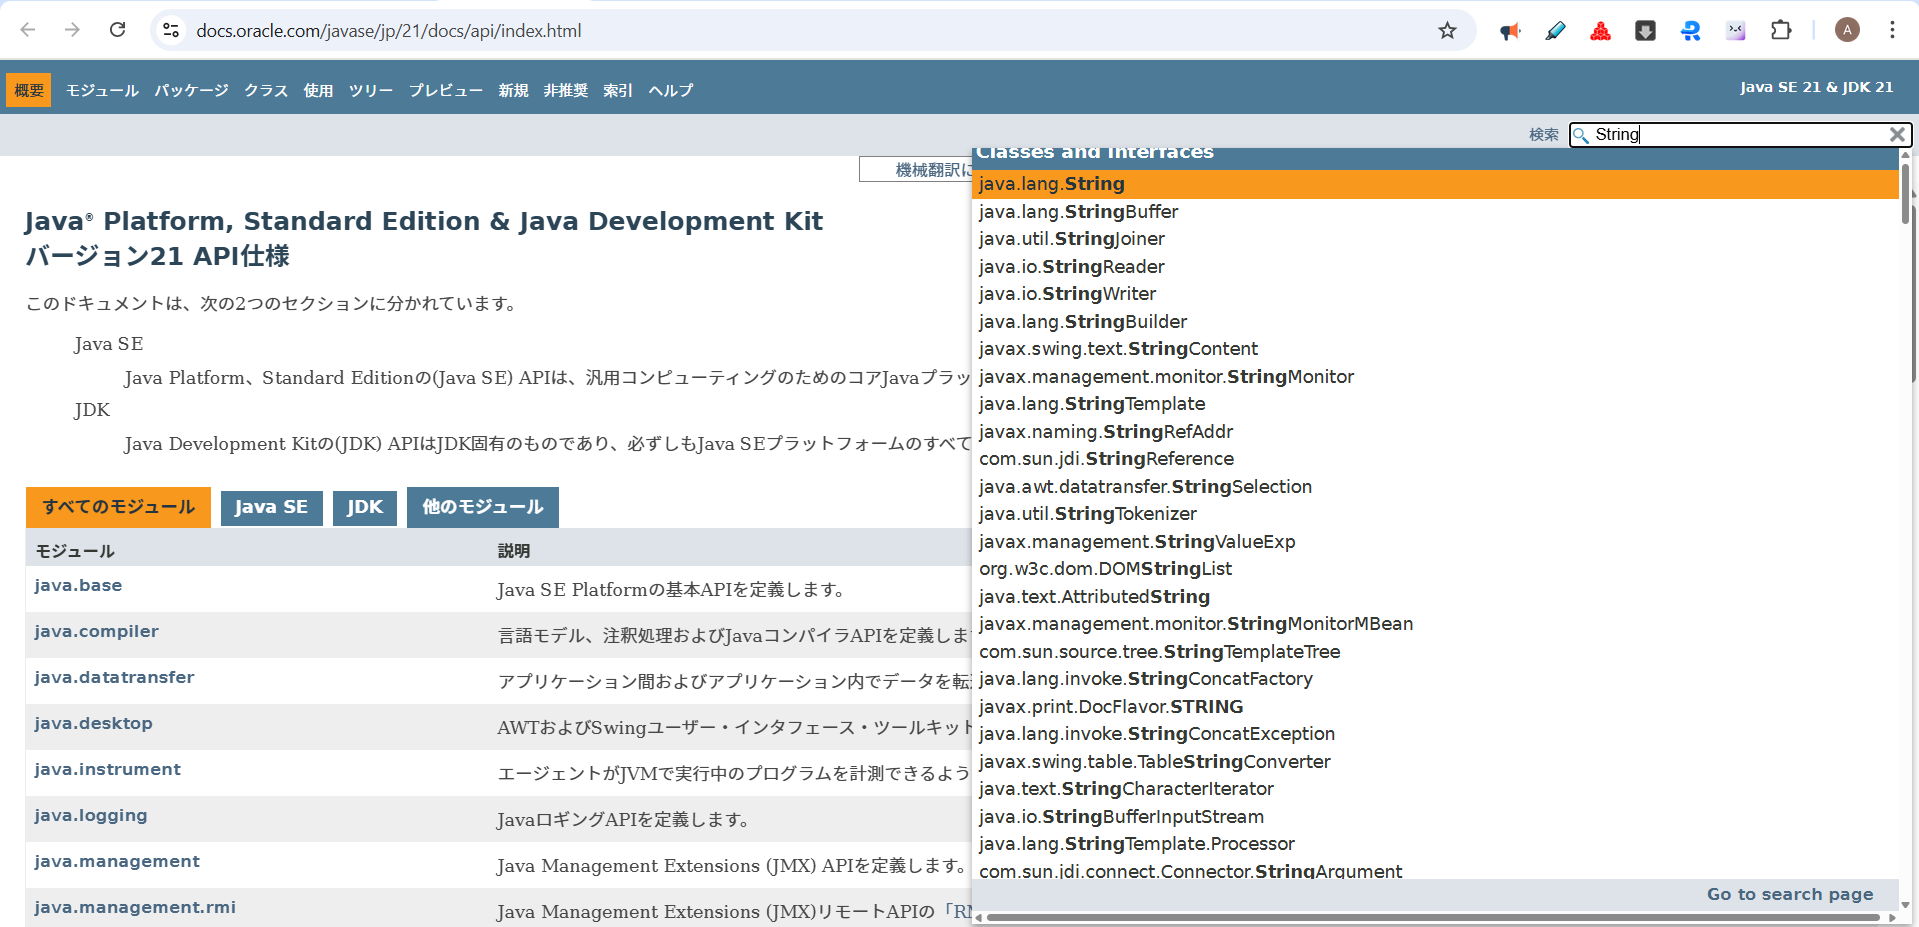1919x927 pixels.
Task: Open the java.base module link
Action: pos(78,586)
